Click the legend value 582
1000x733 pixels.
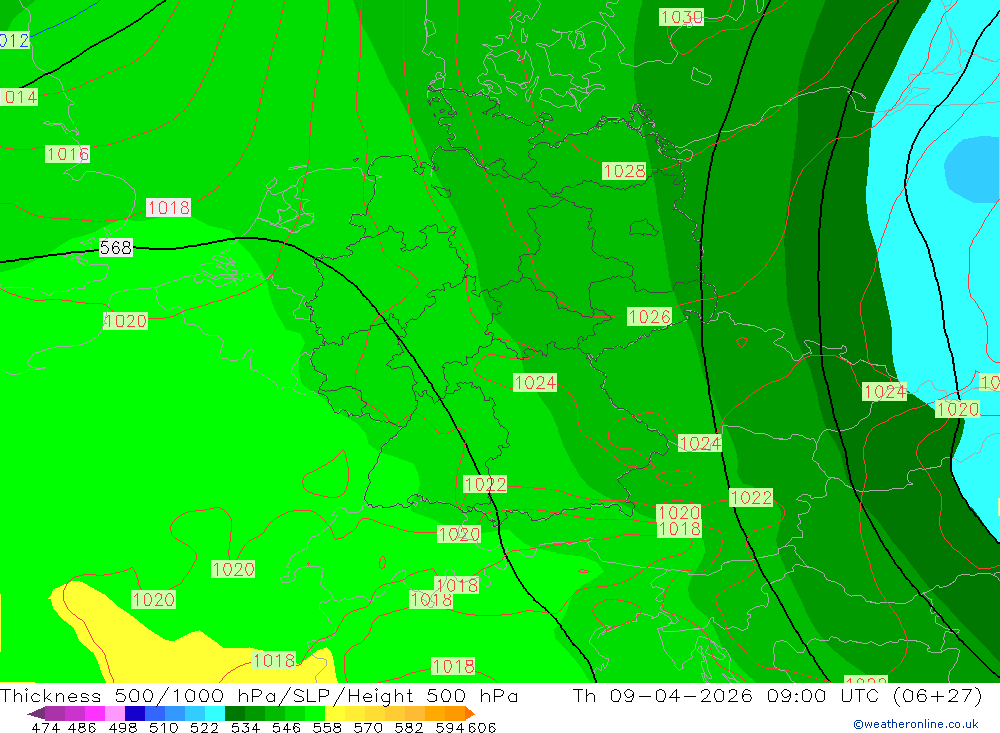pos(408,727)
